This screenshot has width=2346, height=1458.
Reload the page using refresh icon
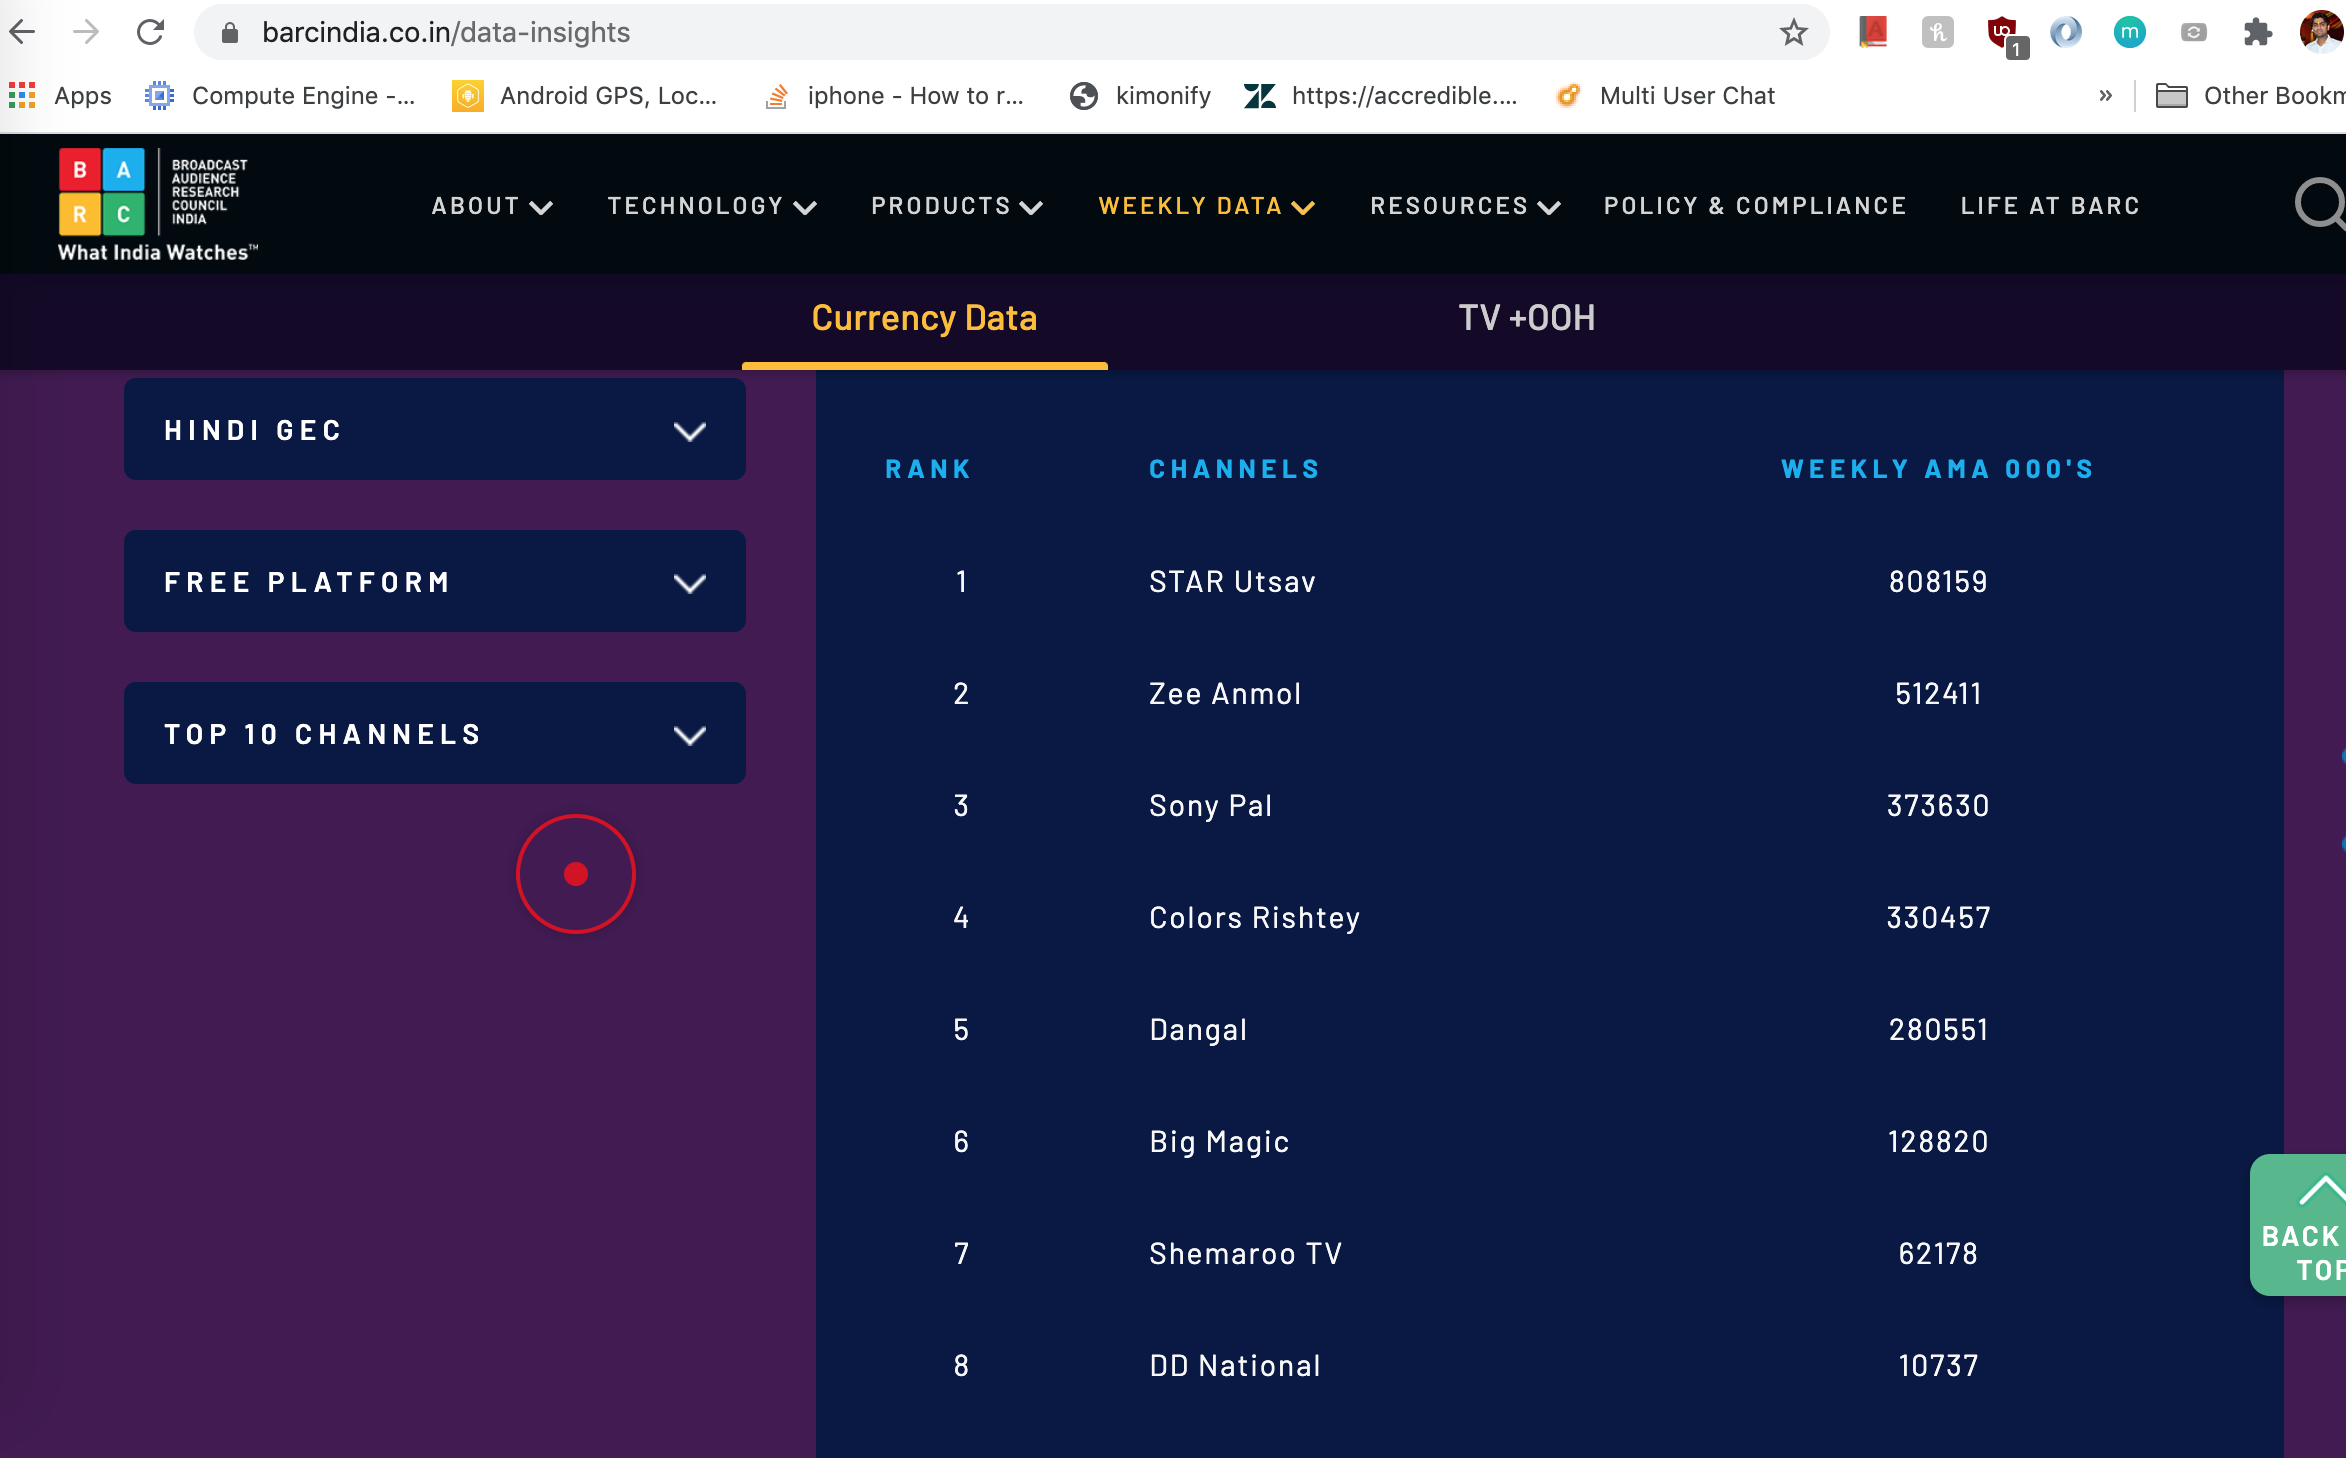(x=151, y=33)
